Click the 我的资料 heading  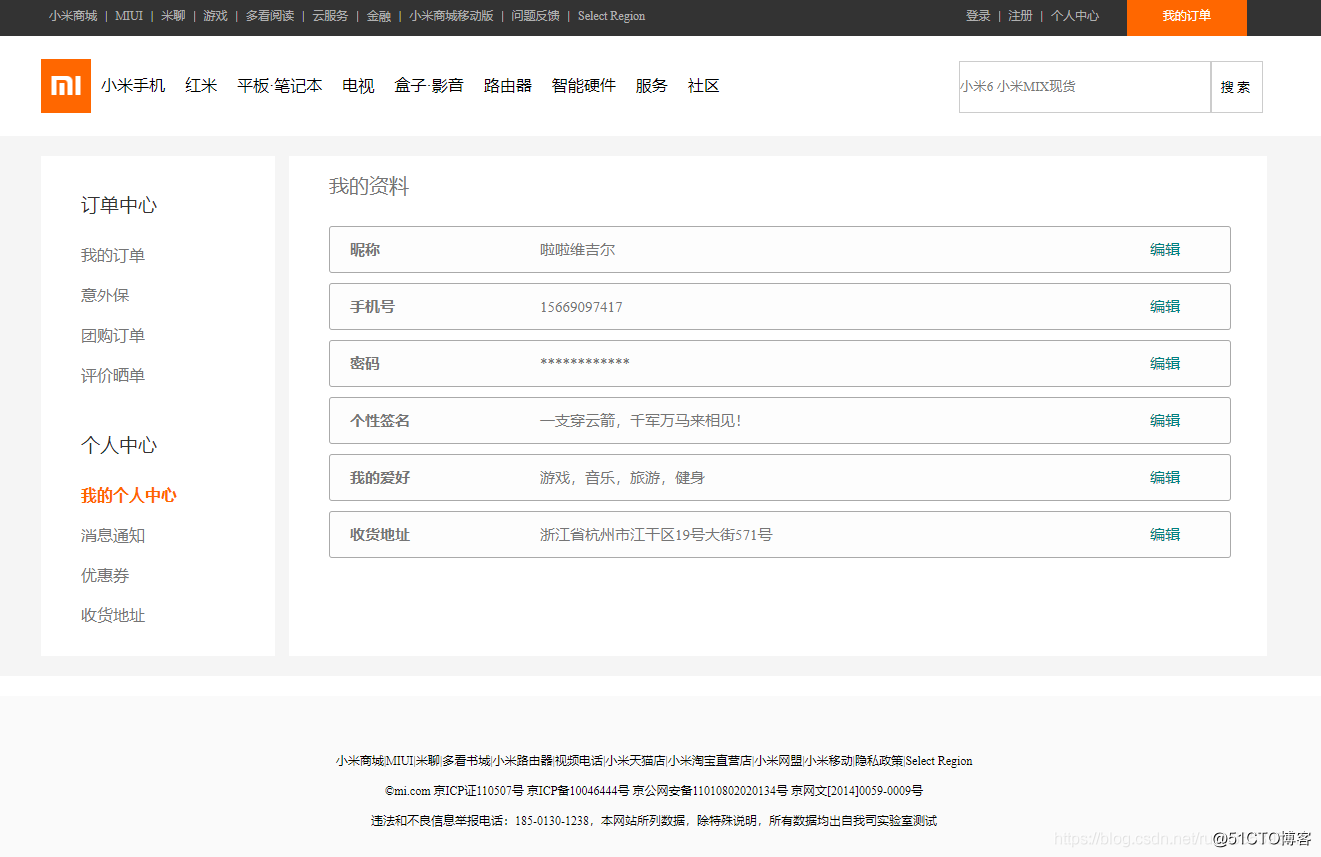[369, 187]
